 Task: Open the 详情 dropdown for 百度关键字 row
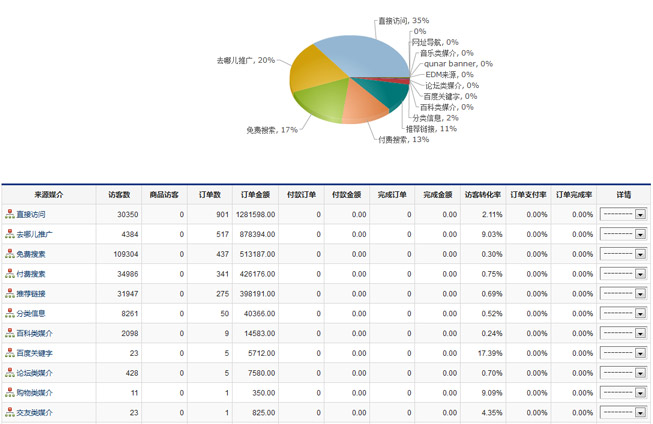623,353
